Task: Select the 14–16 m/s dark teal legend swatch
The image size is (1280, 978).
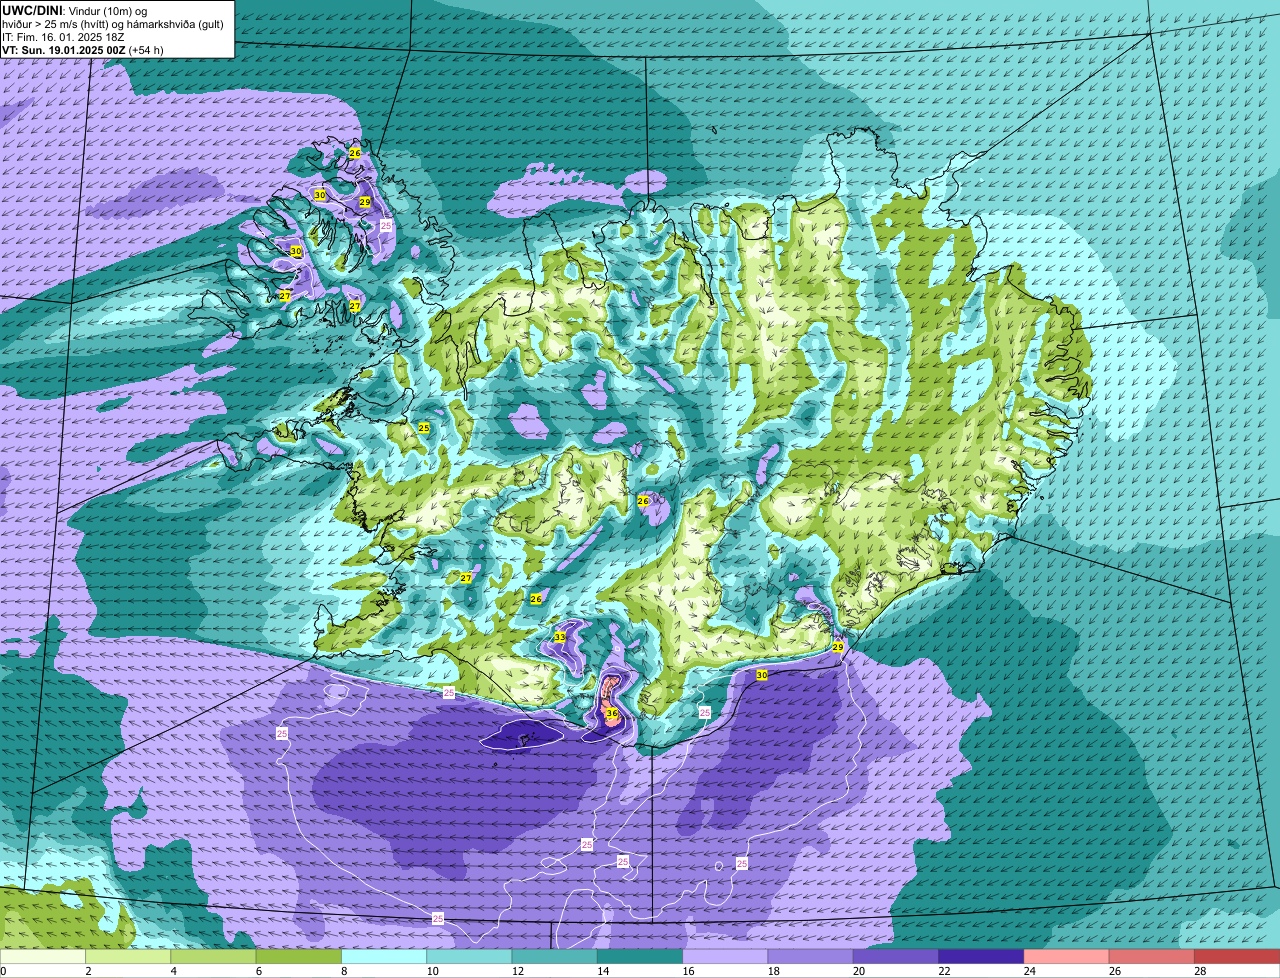Action: pyautogui.click(x=640, y=956)
